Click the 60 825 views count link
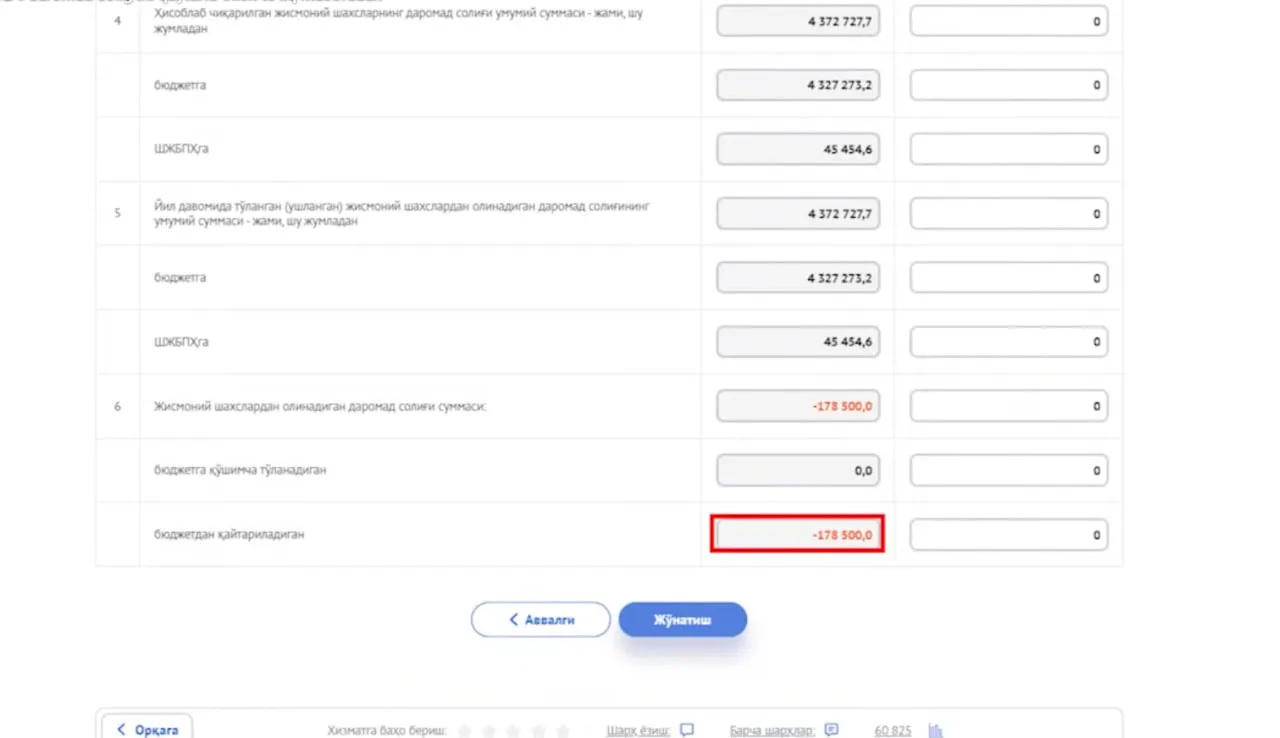This screenshot has width=1280, height=738. [892, 730]
